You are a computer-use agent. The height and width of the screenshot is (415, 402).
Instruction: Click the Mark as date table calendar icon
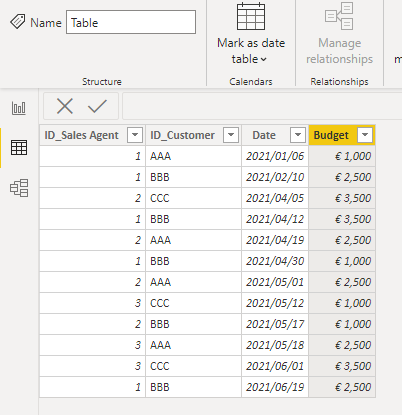point(251,17)
